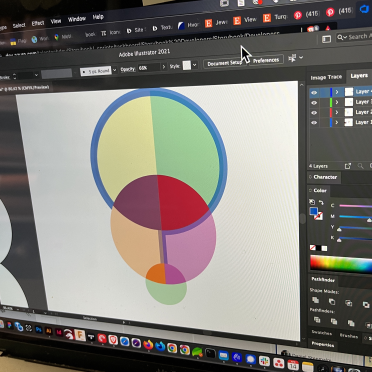
Task: Swap fill and stroke in Color panel
Action: [321, 202]
